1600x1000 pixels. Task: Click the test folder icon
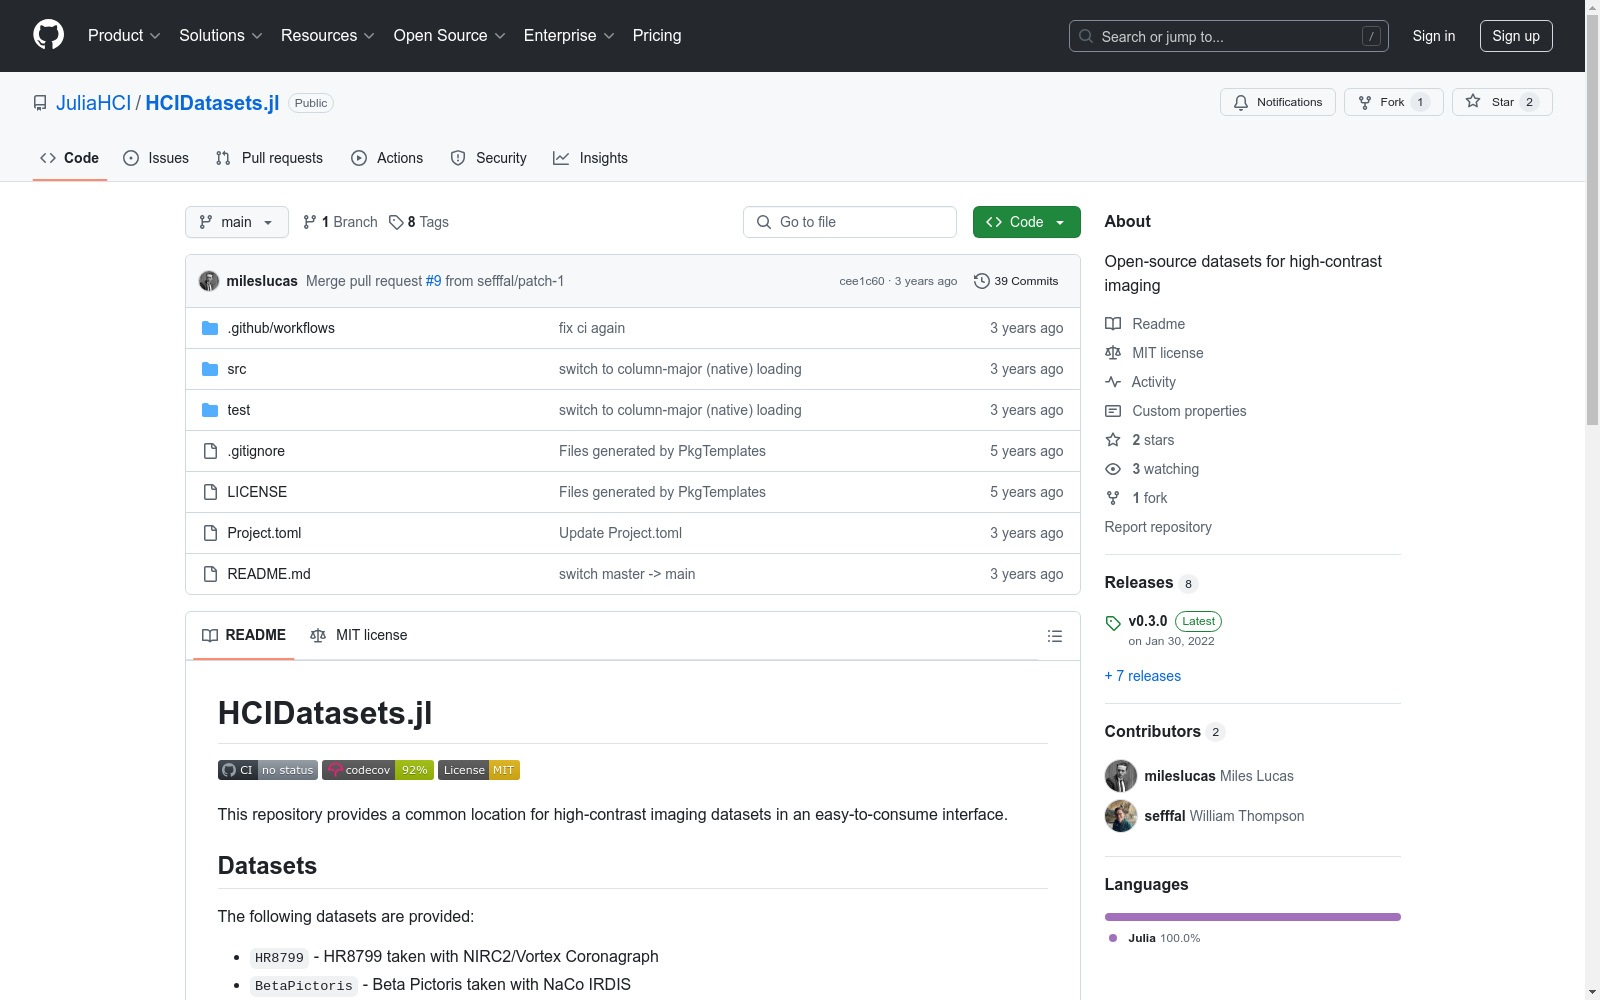210,410
